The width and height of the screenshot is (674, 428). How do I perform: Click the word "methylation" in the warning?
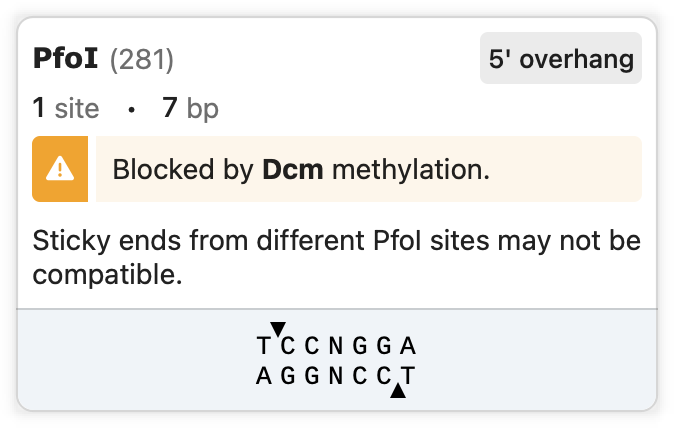pyautogui.click(x=410, y=169)
